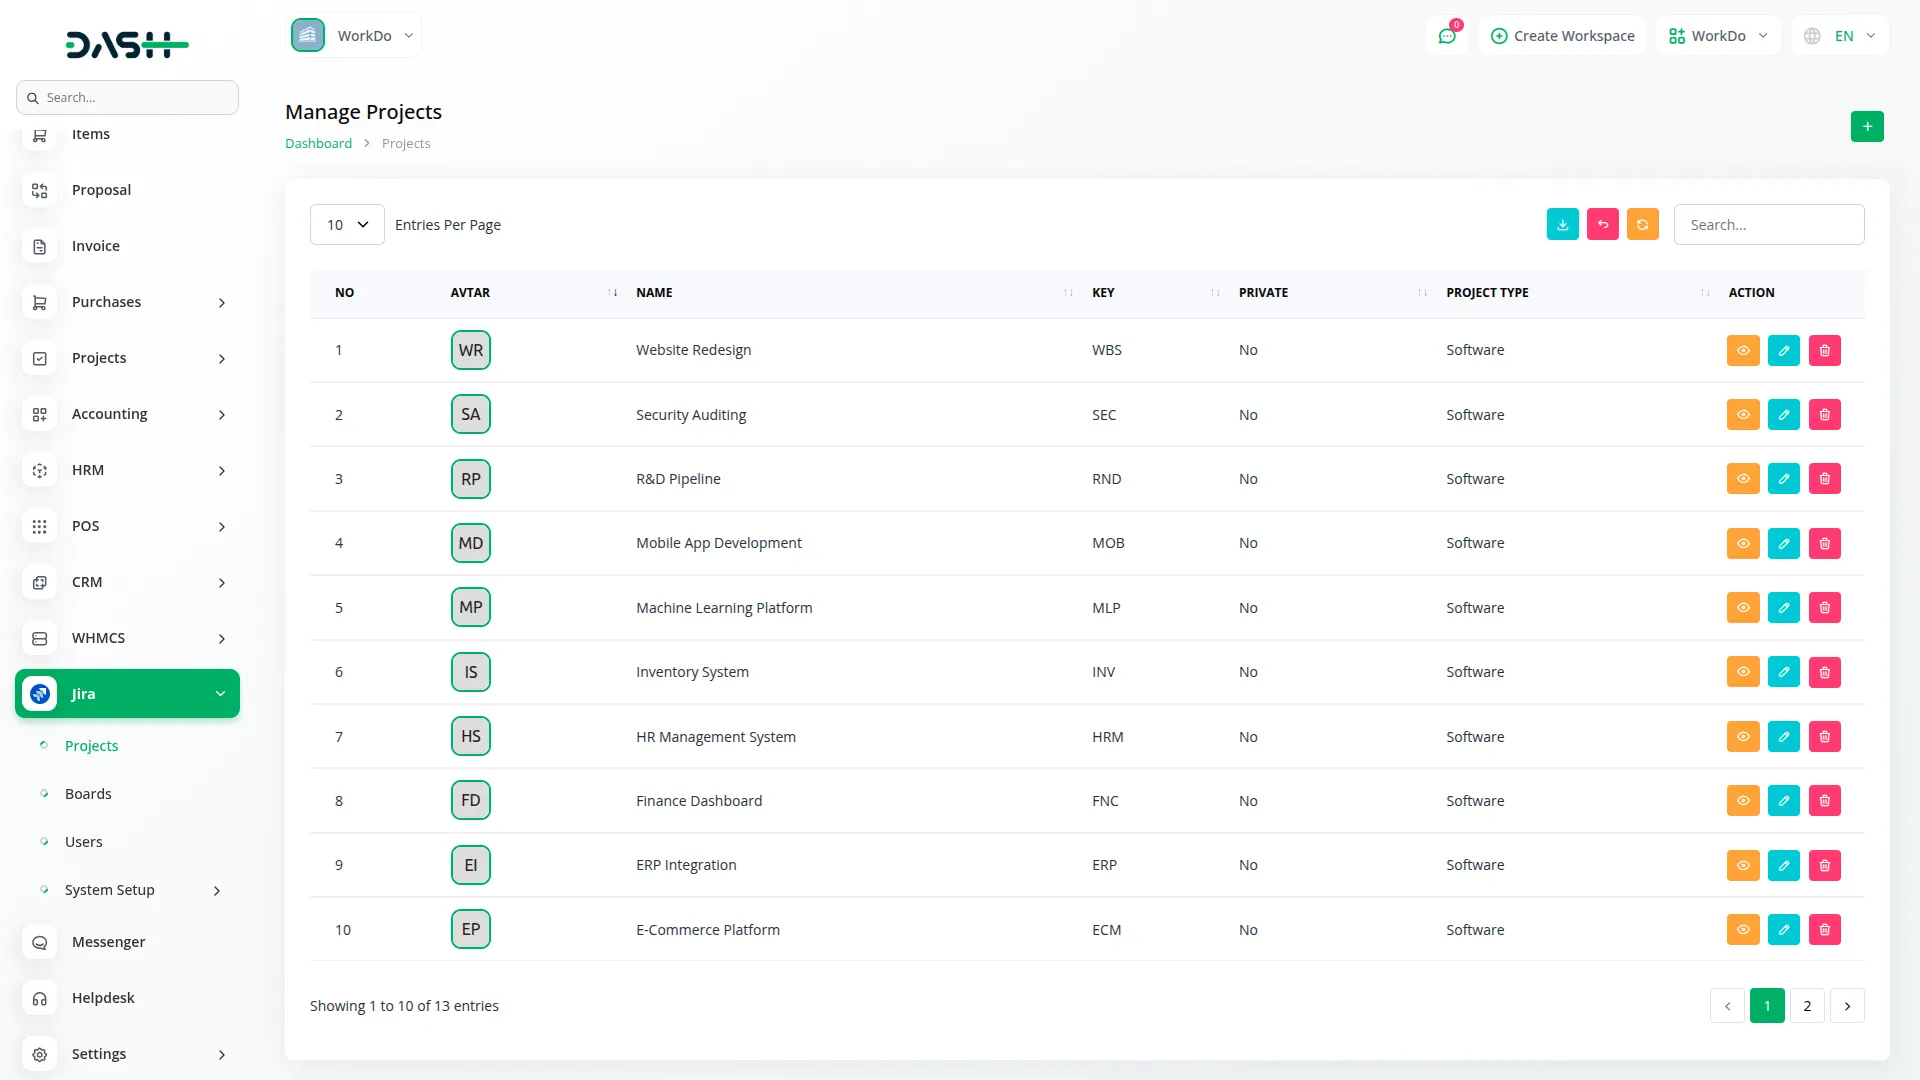Image resolution: width=1920 pixels, height=1080 pixels.
Task: Click the Create Workspace button
Action: click(1562, 36)
